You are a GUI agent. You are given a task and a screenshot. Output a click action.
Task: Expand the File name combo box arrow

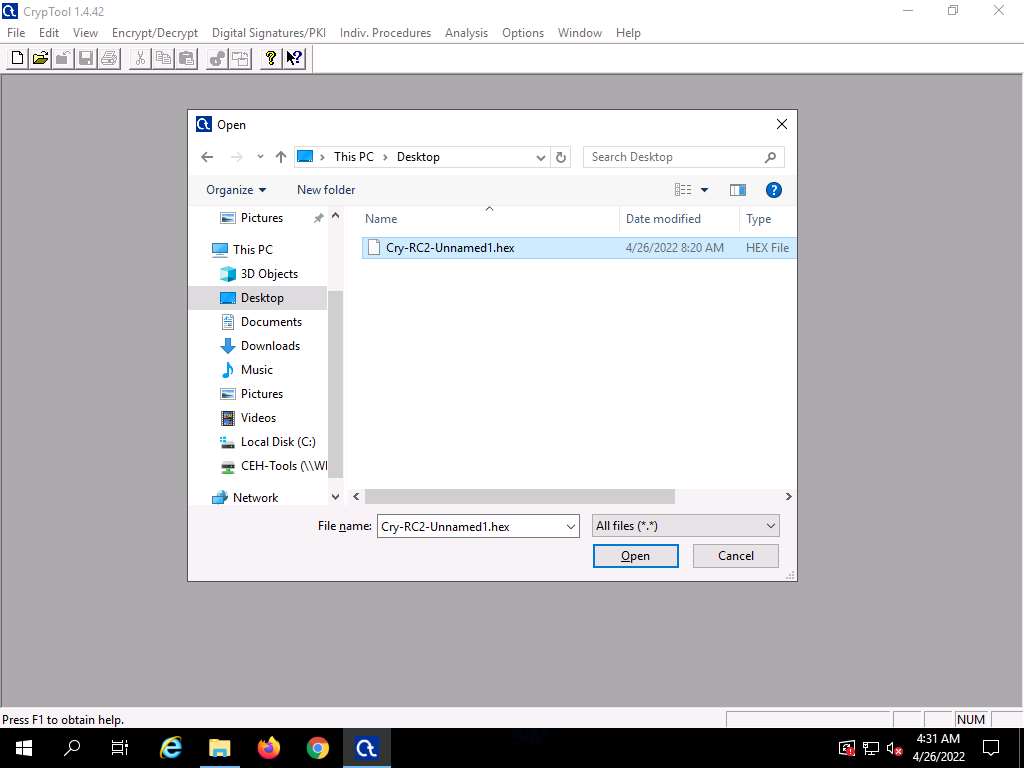coord(571,527)
